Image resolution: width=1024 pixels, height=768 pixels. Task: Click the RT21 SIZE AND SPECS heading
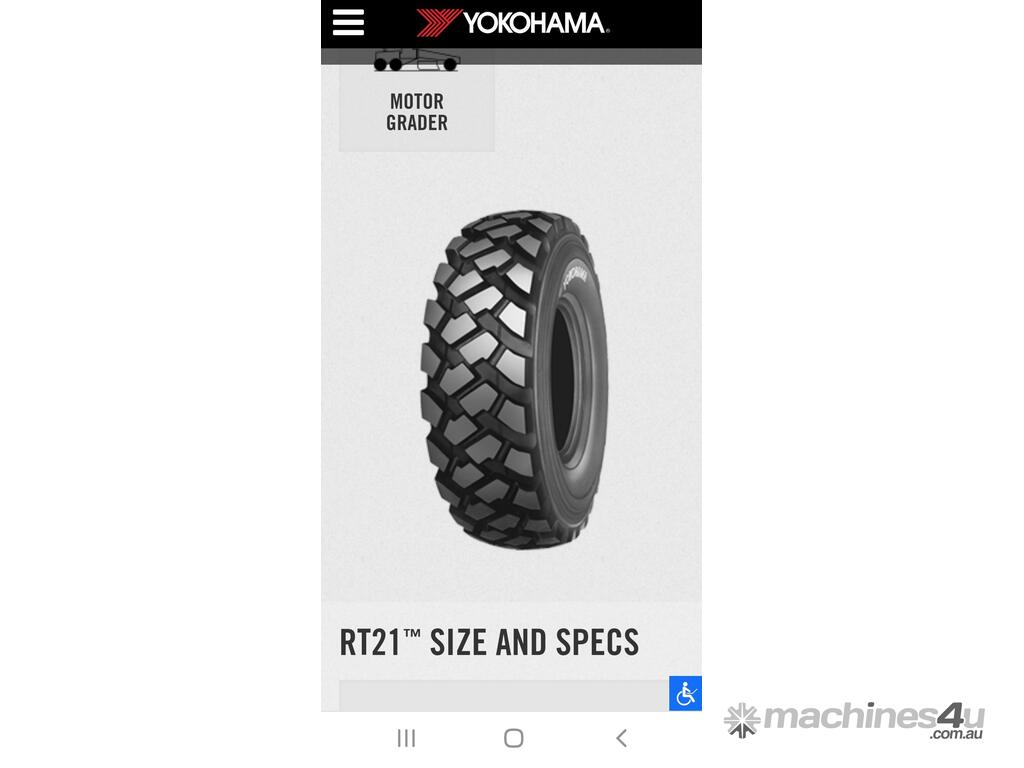(x=489, y=642)
